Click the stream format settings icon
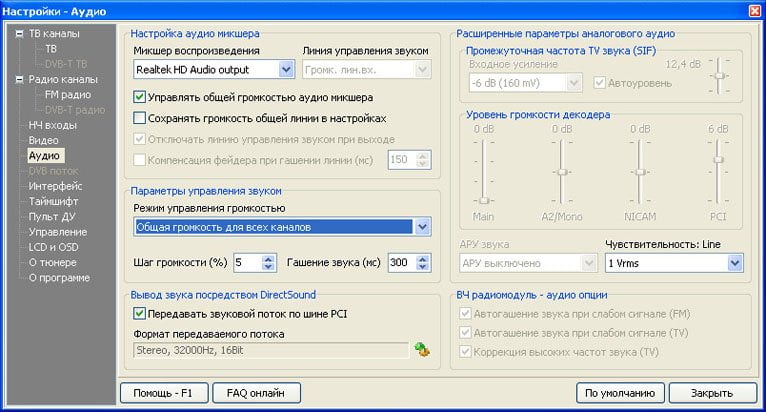The width and height of the screenshot is (766, 412). click(422, 349)
